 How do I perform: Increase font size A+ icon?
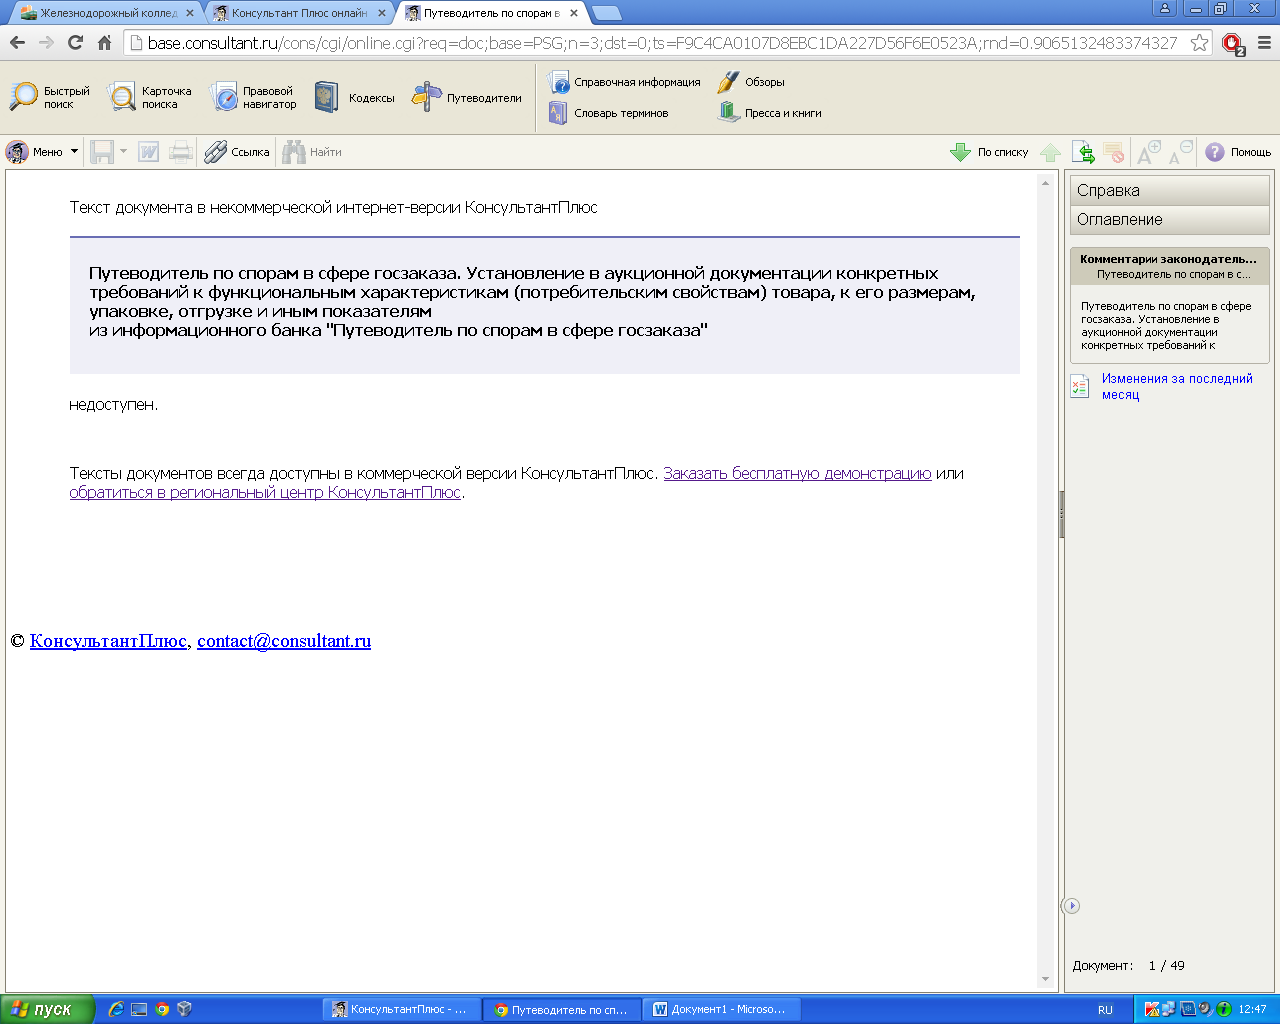coord(1149,152)
